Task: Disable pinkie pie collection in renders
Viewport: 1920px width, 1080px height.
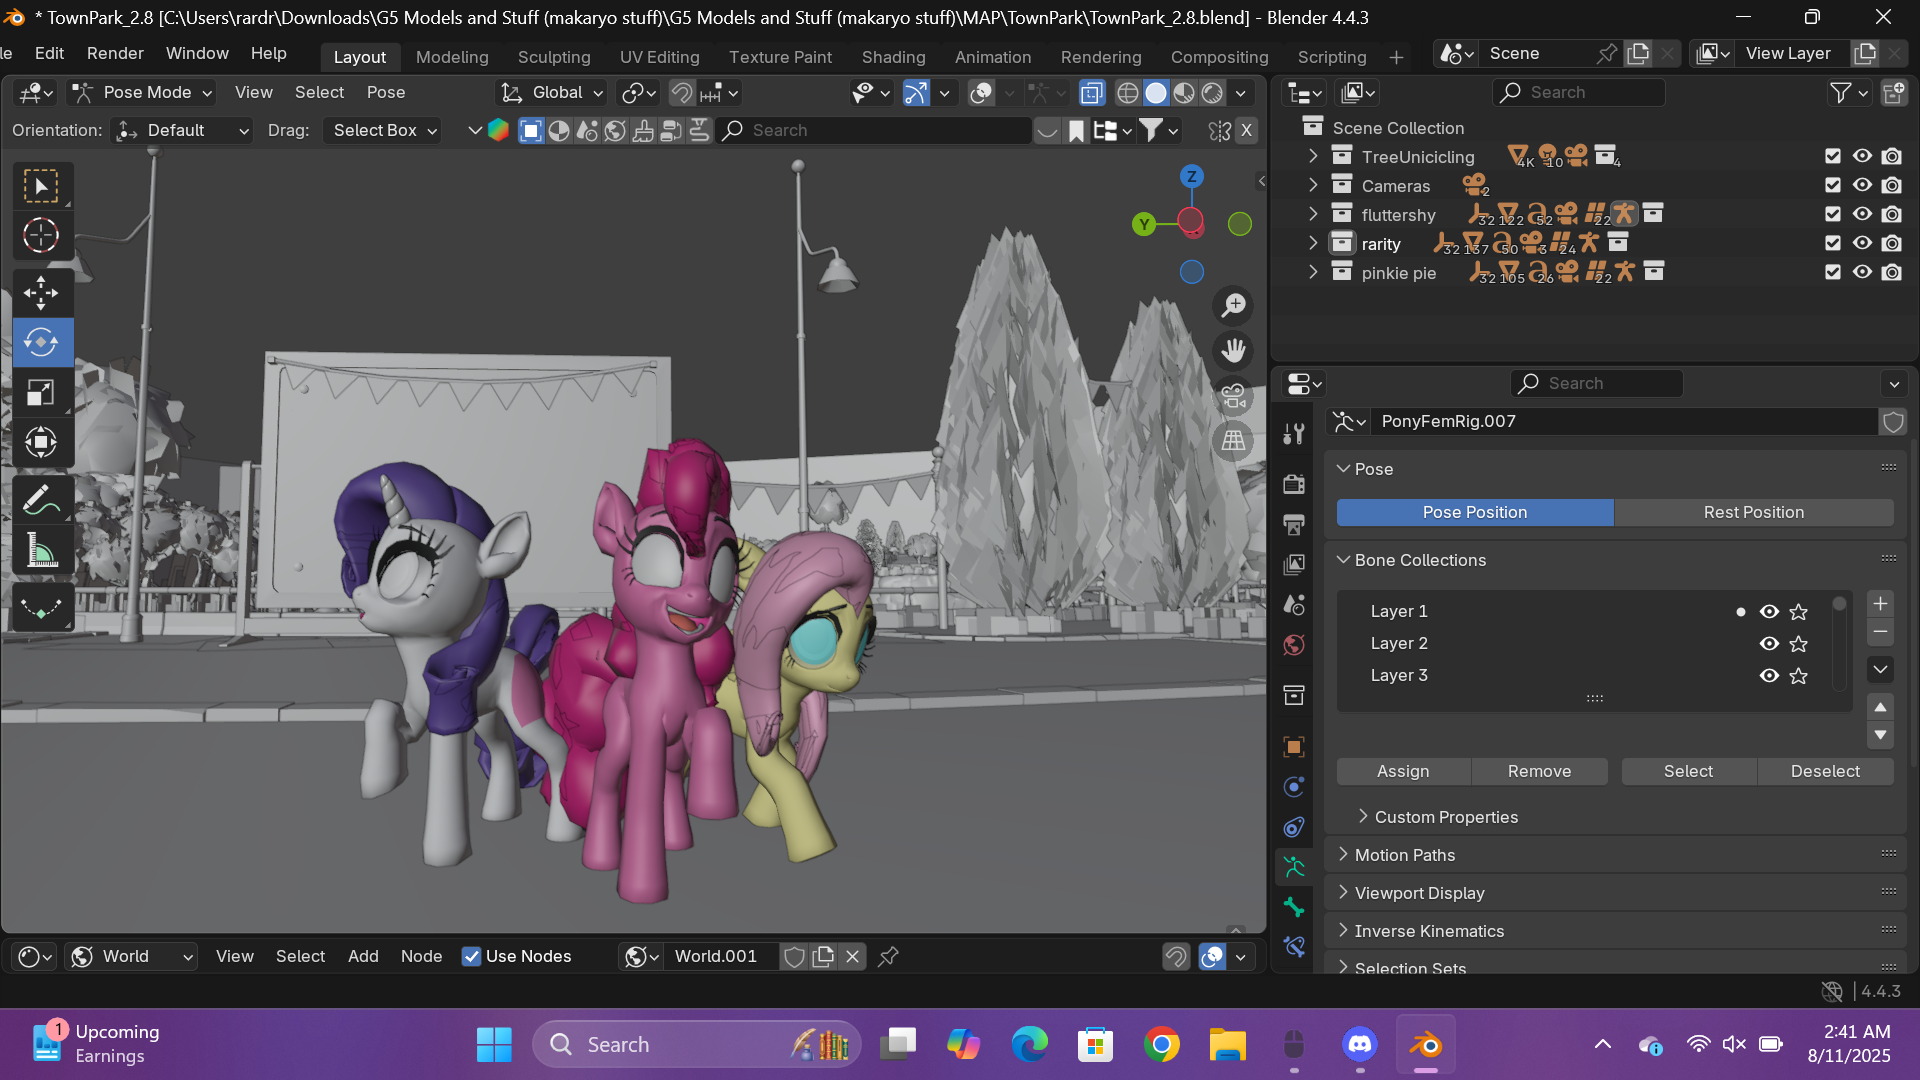Action: (x=1892, y=273)
